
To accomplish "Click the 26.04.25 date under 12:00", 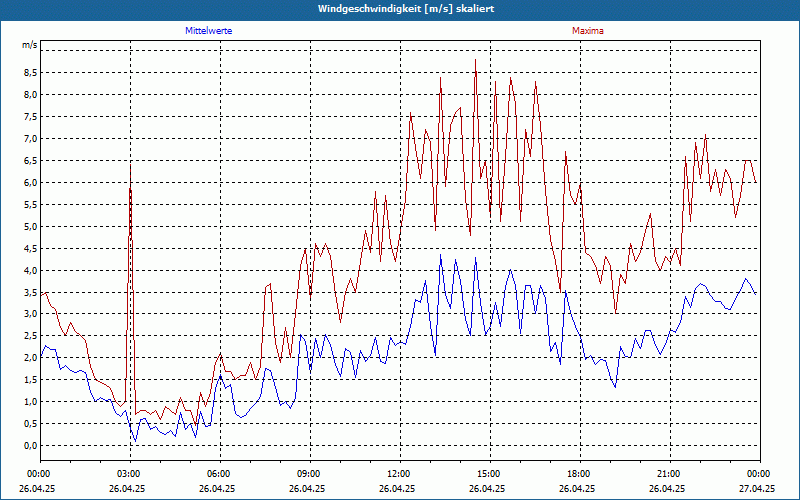I will click(397, 488).
